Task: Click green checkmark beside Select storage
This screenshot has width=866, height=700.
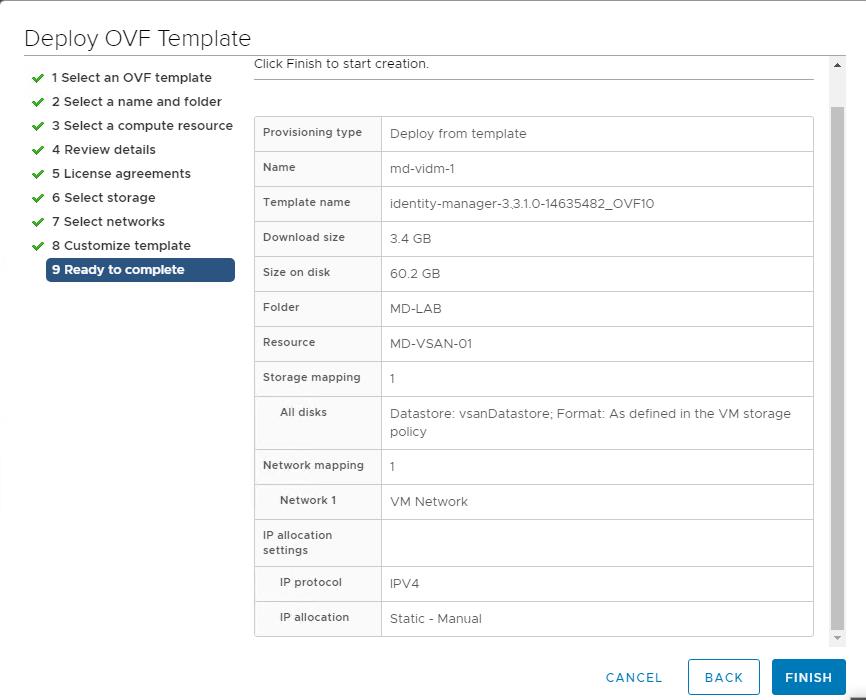Action: pos(38,198)
